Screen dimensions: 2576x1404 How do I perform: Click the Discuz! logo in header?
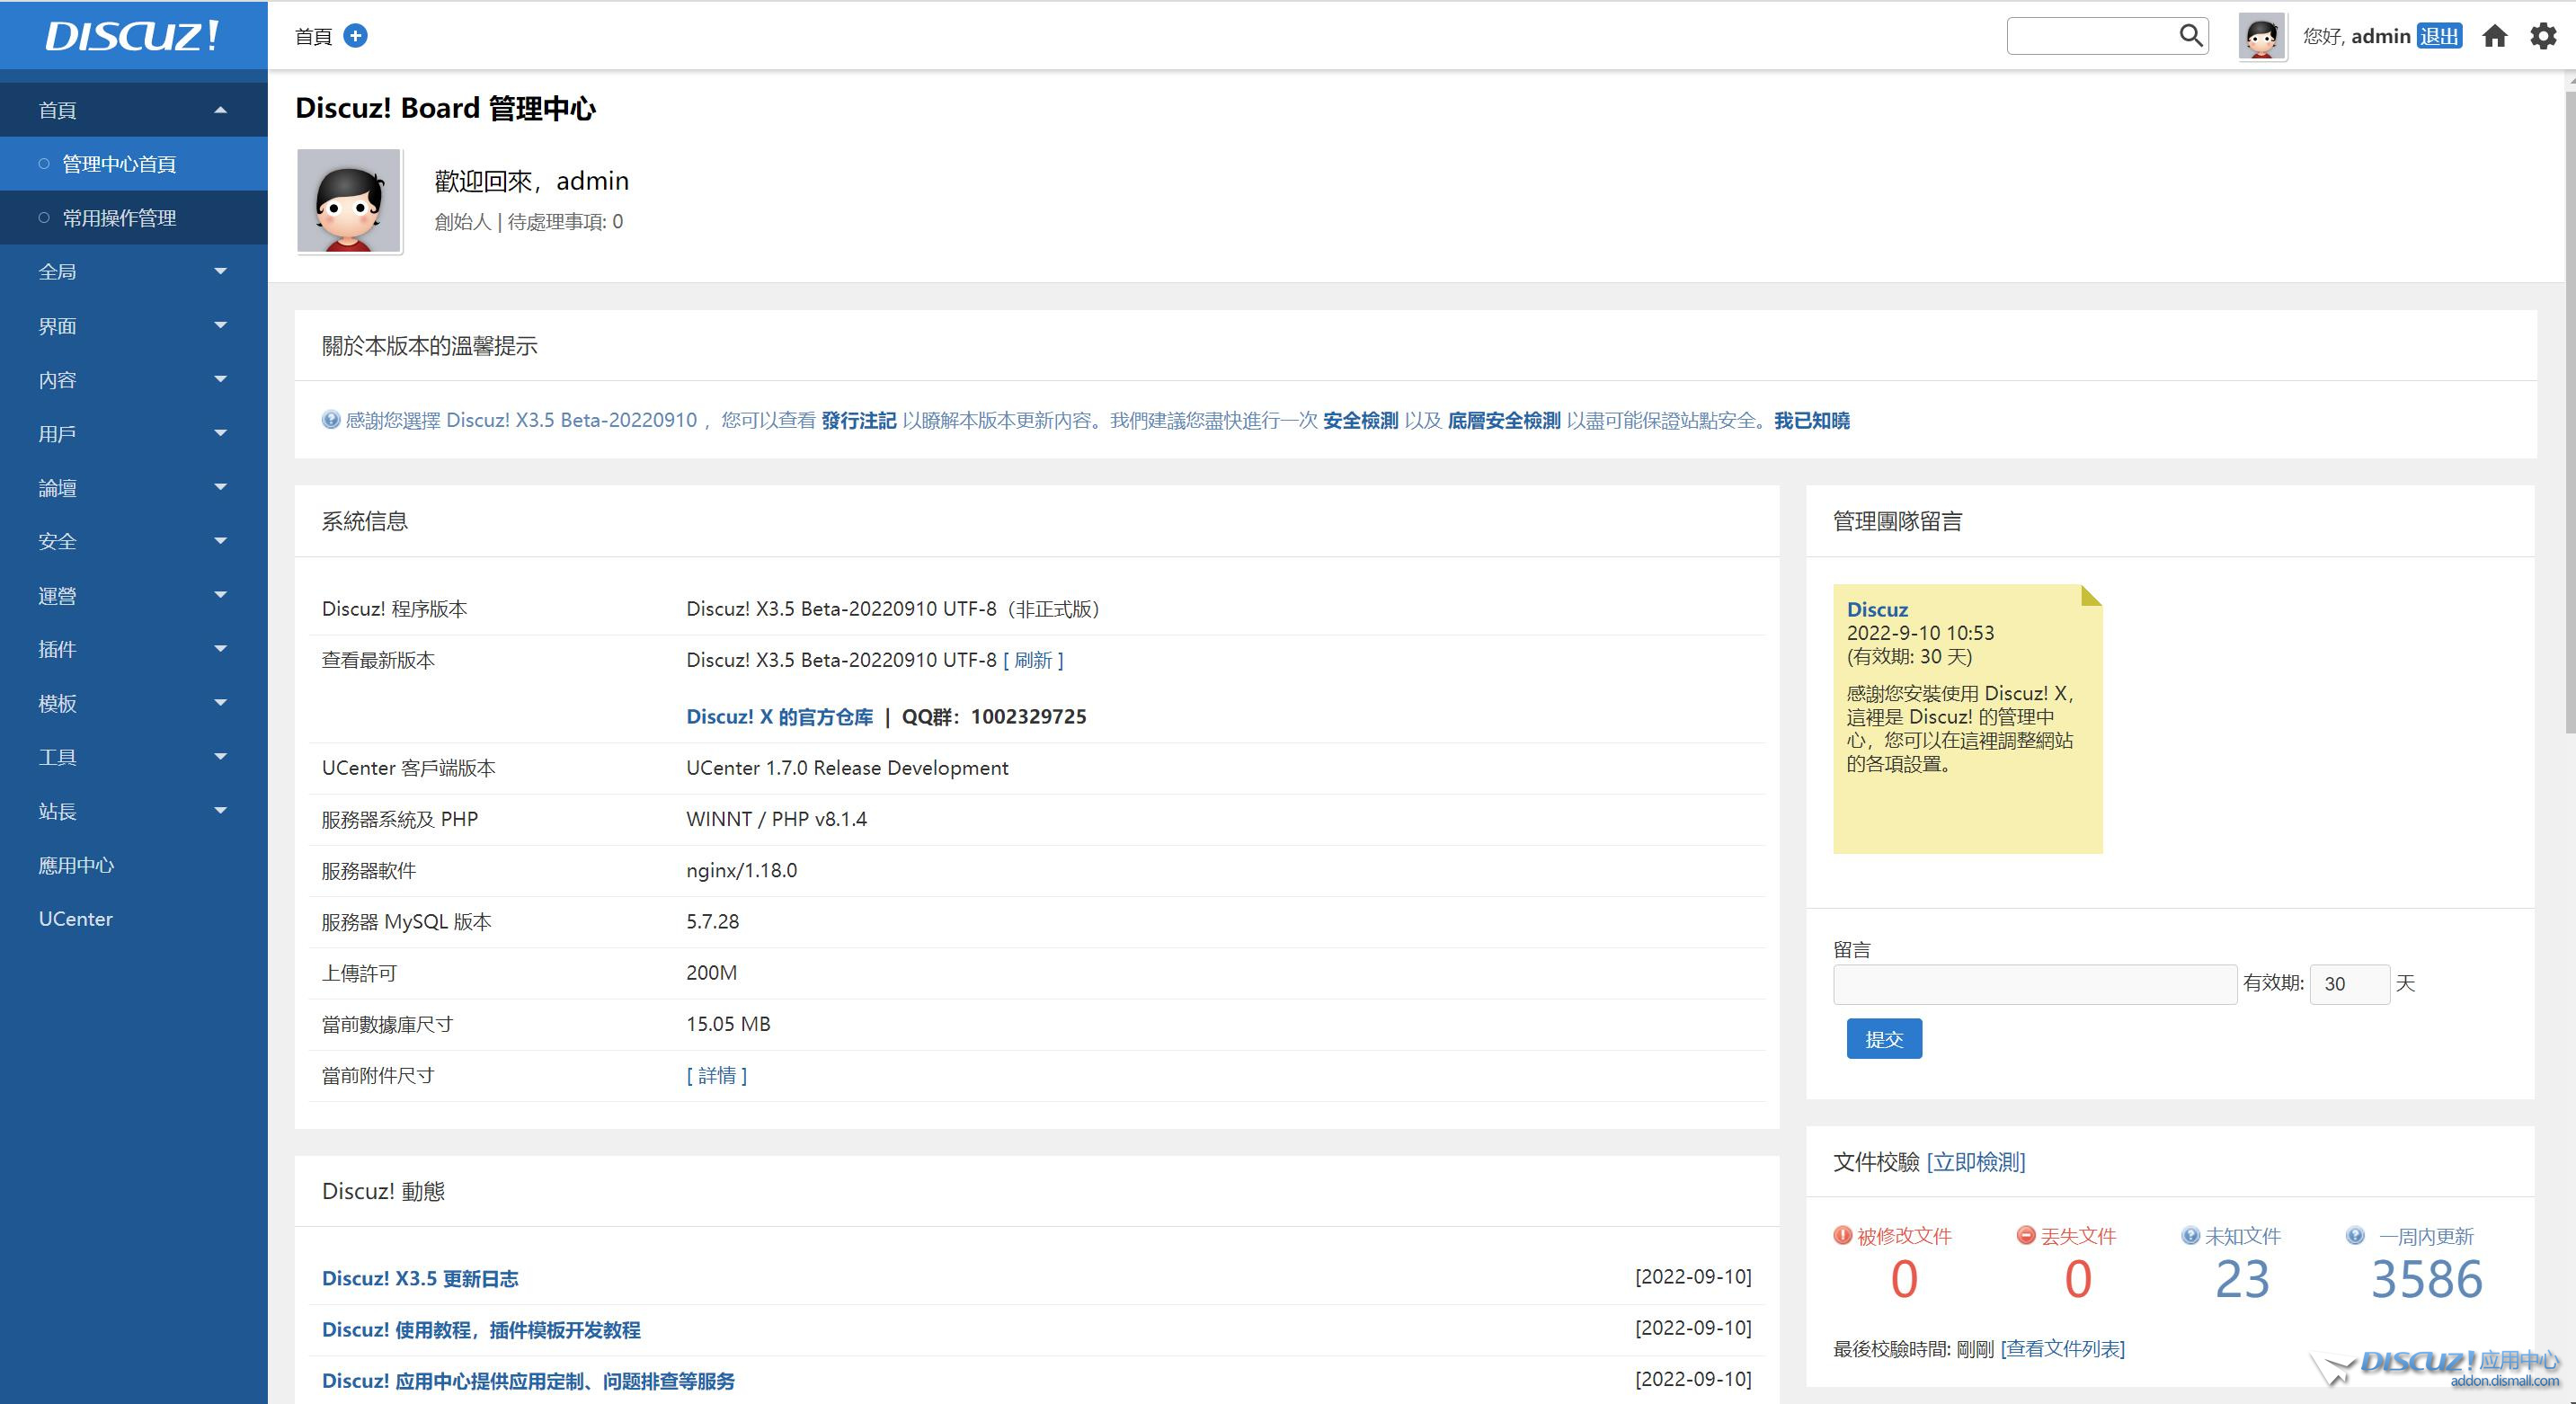(x=132, y=36)
